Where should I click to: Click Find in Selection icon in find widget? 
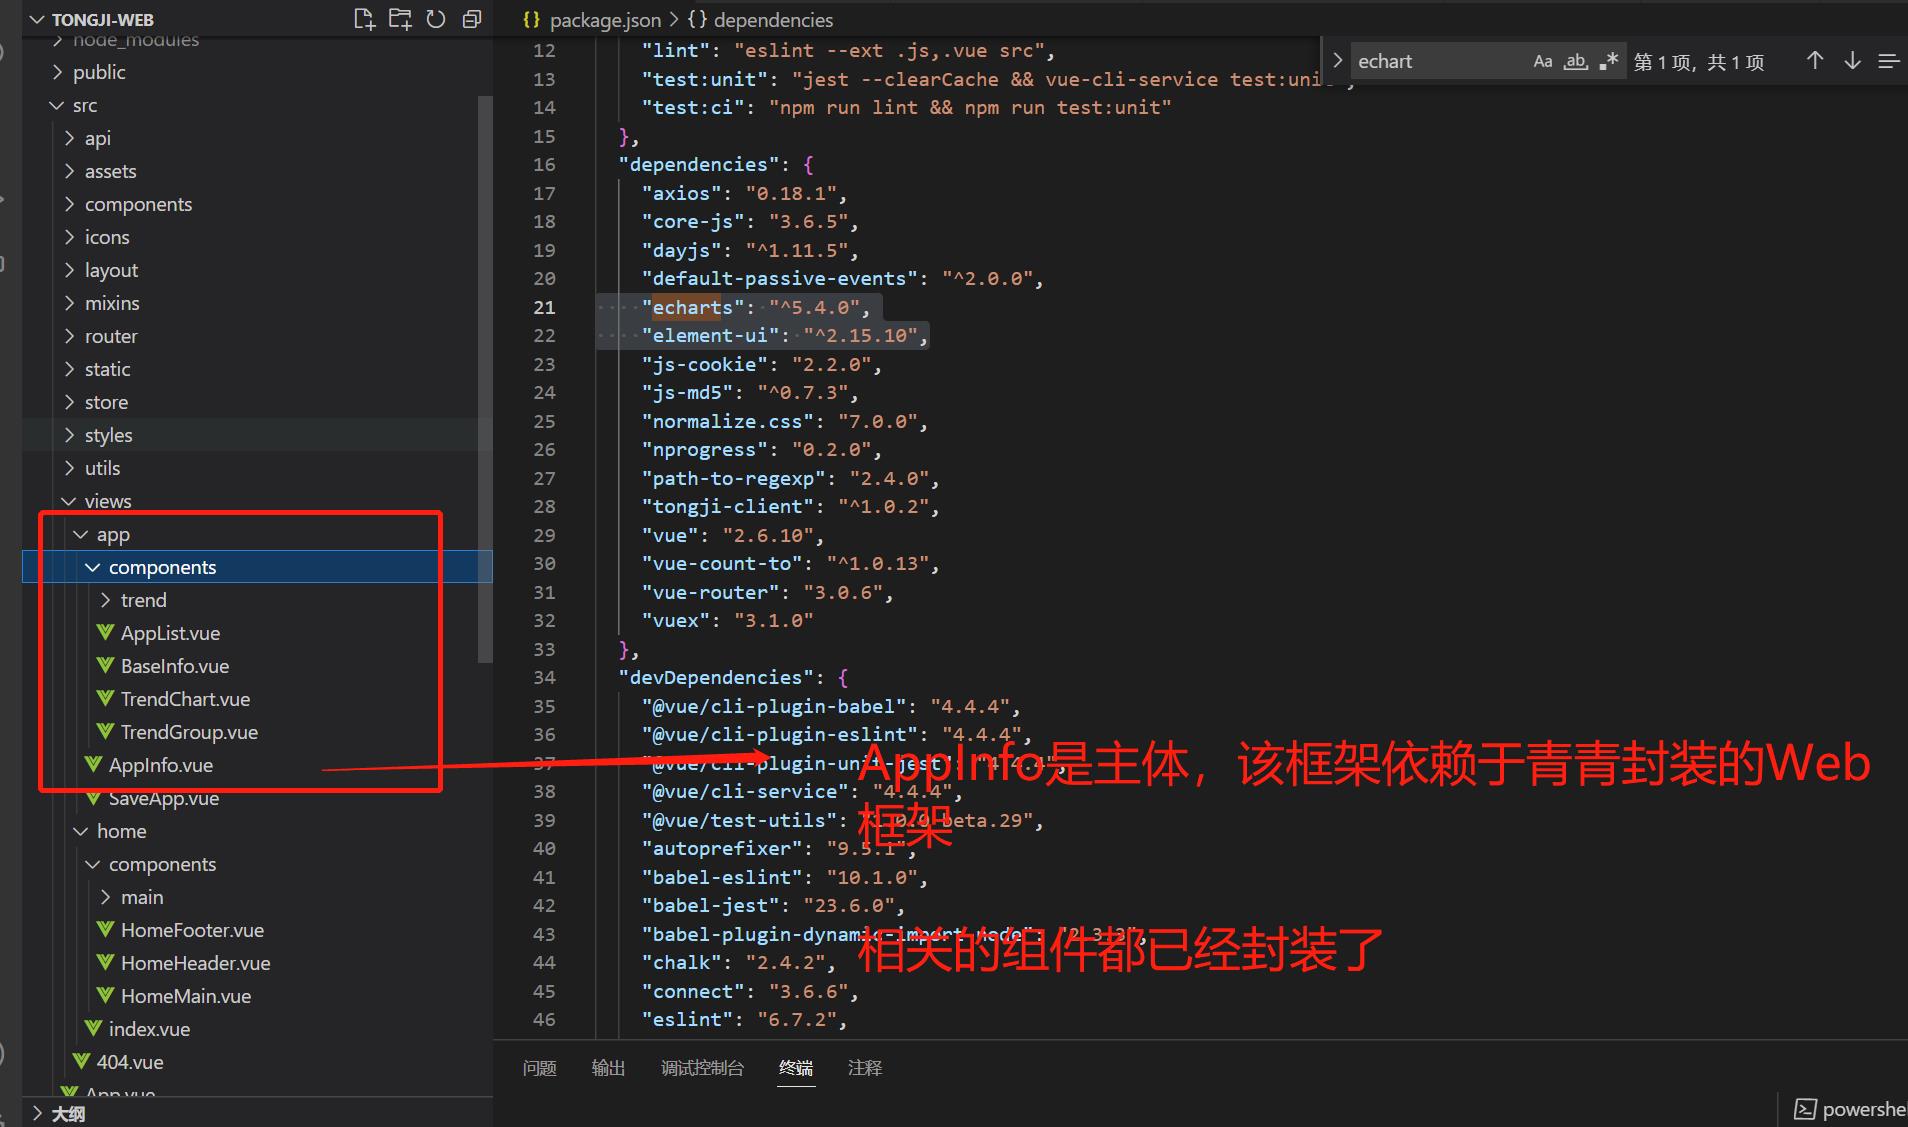pyautogui.click(x=1888, y=61)
